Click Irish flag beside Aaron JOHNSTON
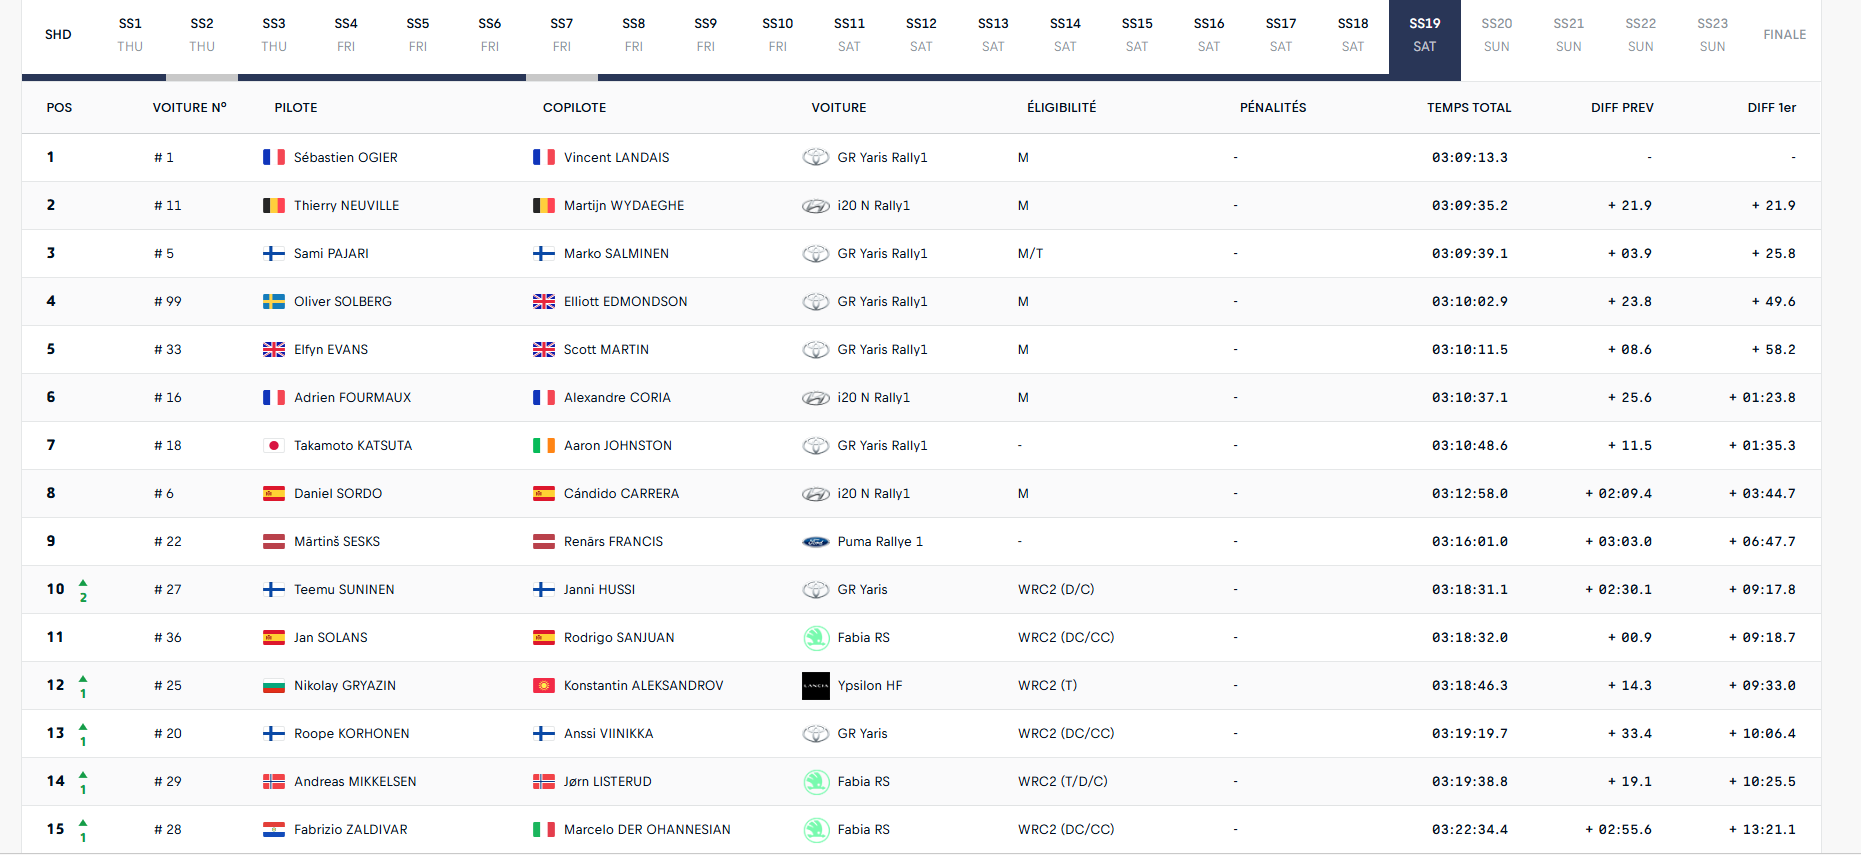Screen dimensions: 1861x857 [x=544, y=445]
